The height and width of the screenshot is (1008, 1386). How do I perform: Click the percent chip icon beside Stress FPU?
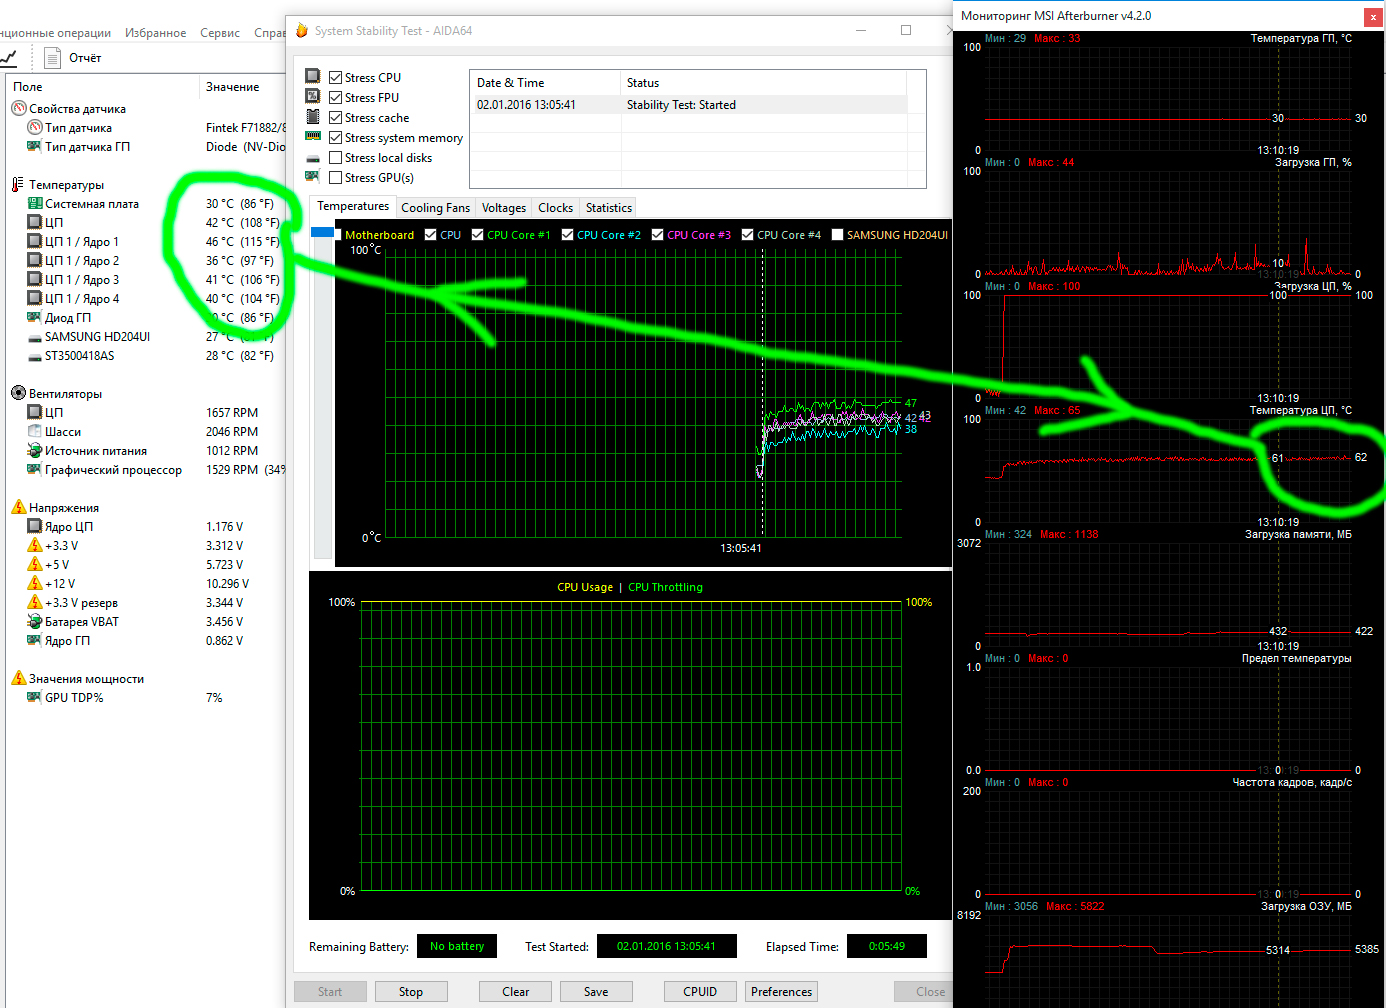coord(313,97)
